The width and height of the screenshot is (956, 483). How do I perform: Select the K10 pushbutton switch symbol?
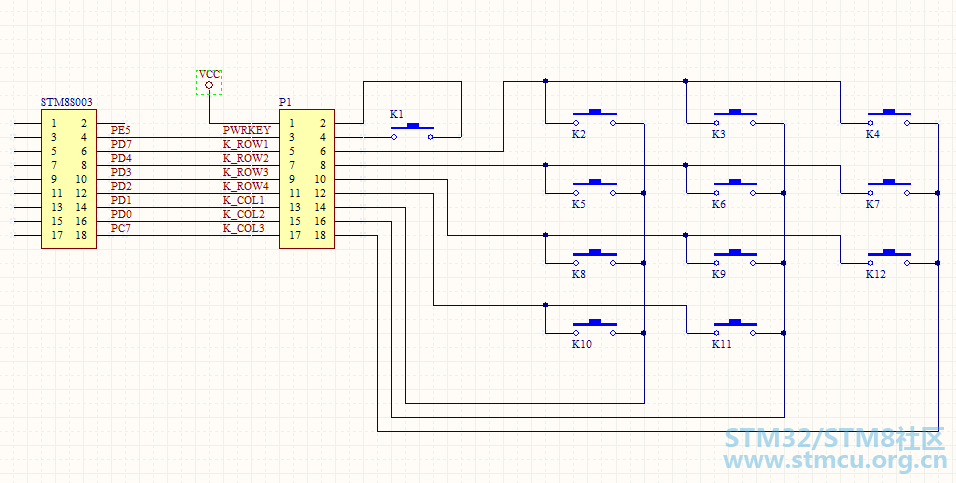coord(594,328)
